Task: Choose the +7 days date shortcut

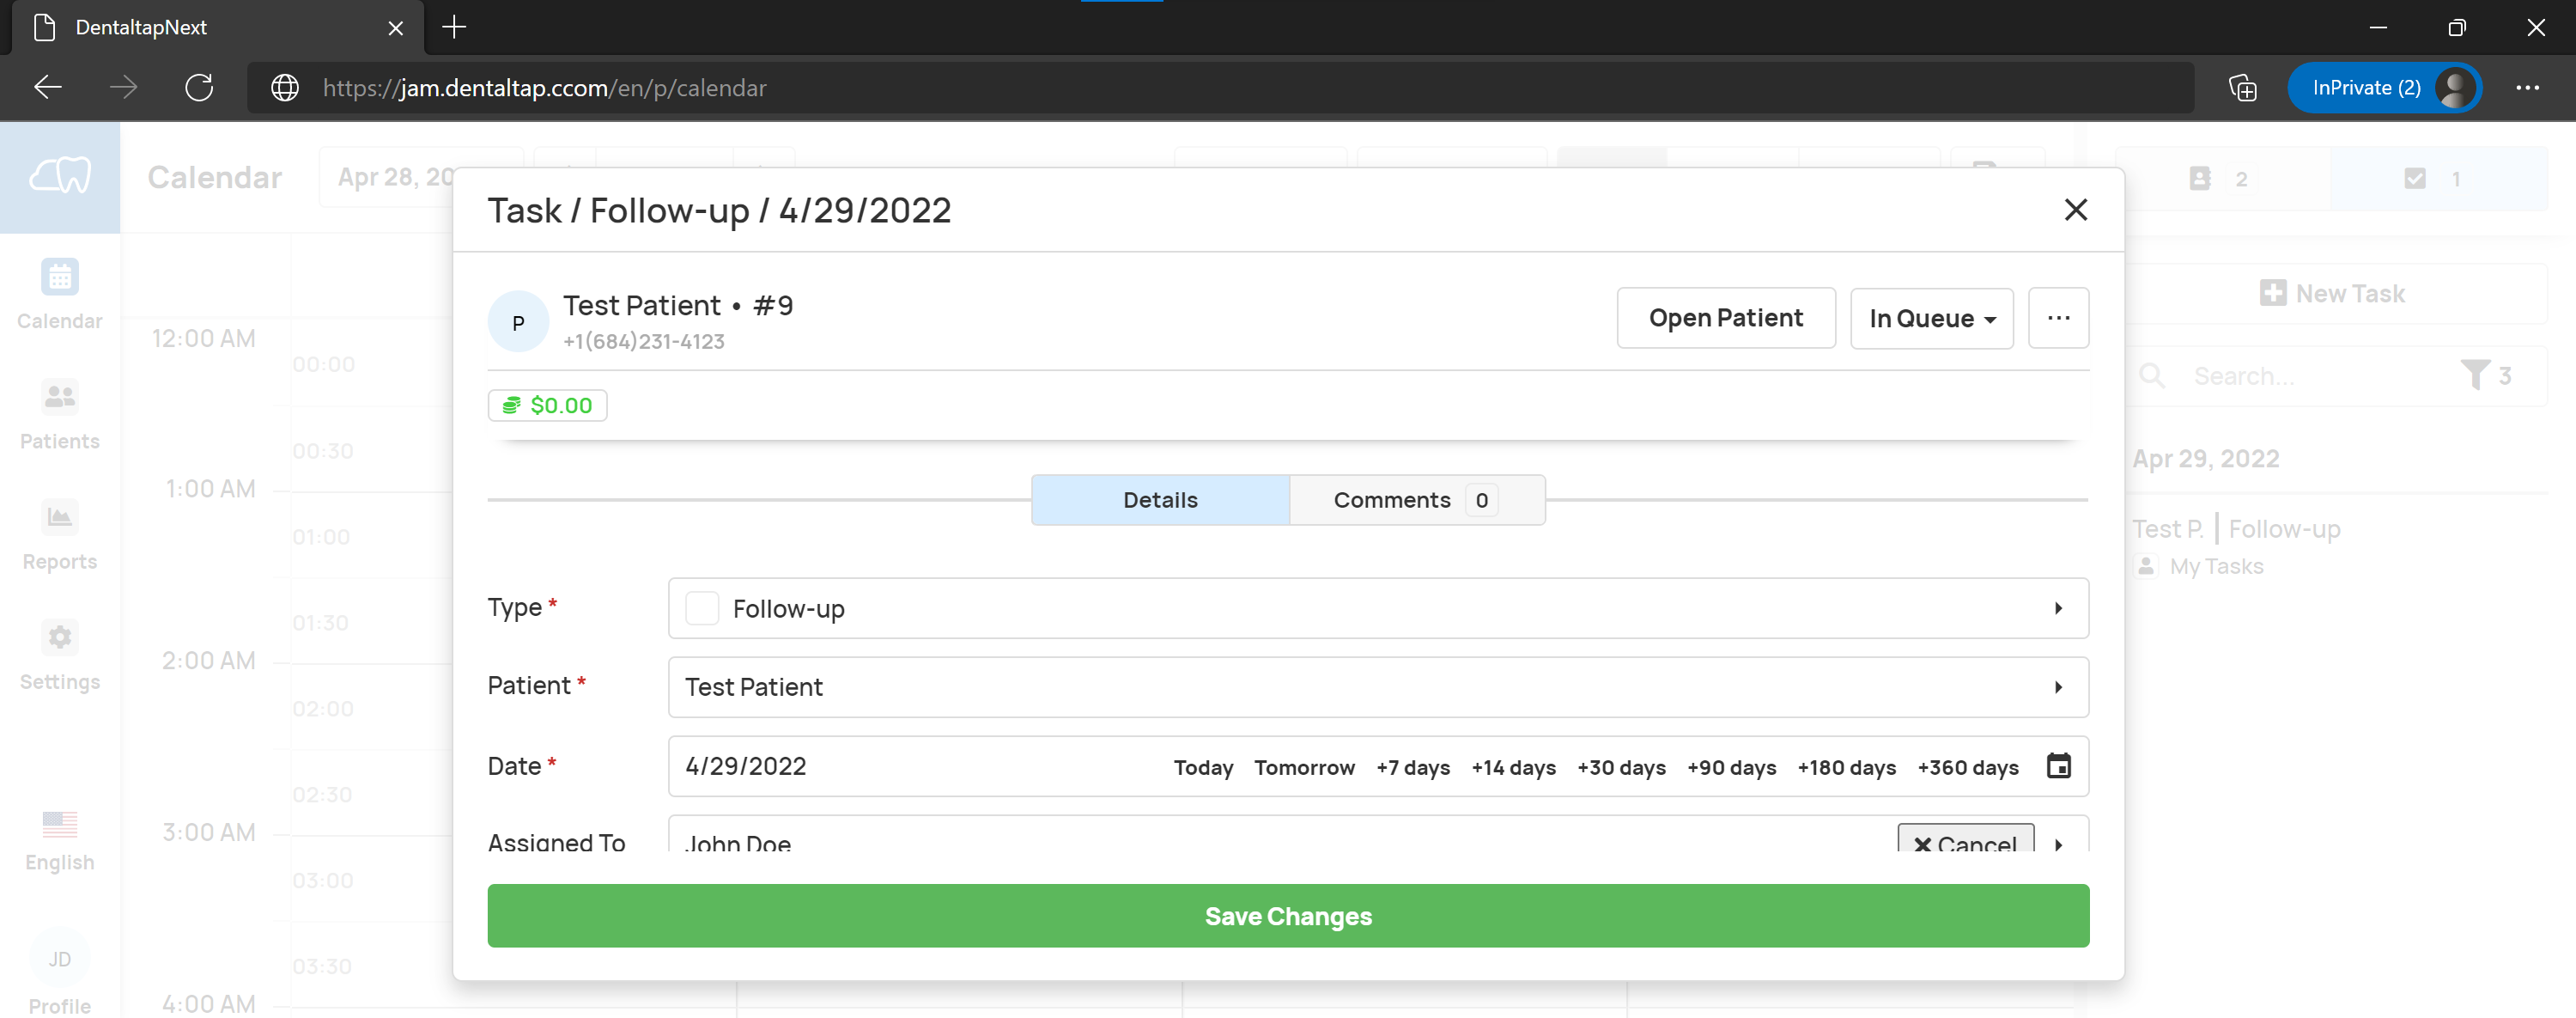Action: pos(1412,767)
